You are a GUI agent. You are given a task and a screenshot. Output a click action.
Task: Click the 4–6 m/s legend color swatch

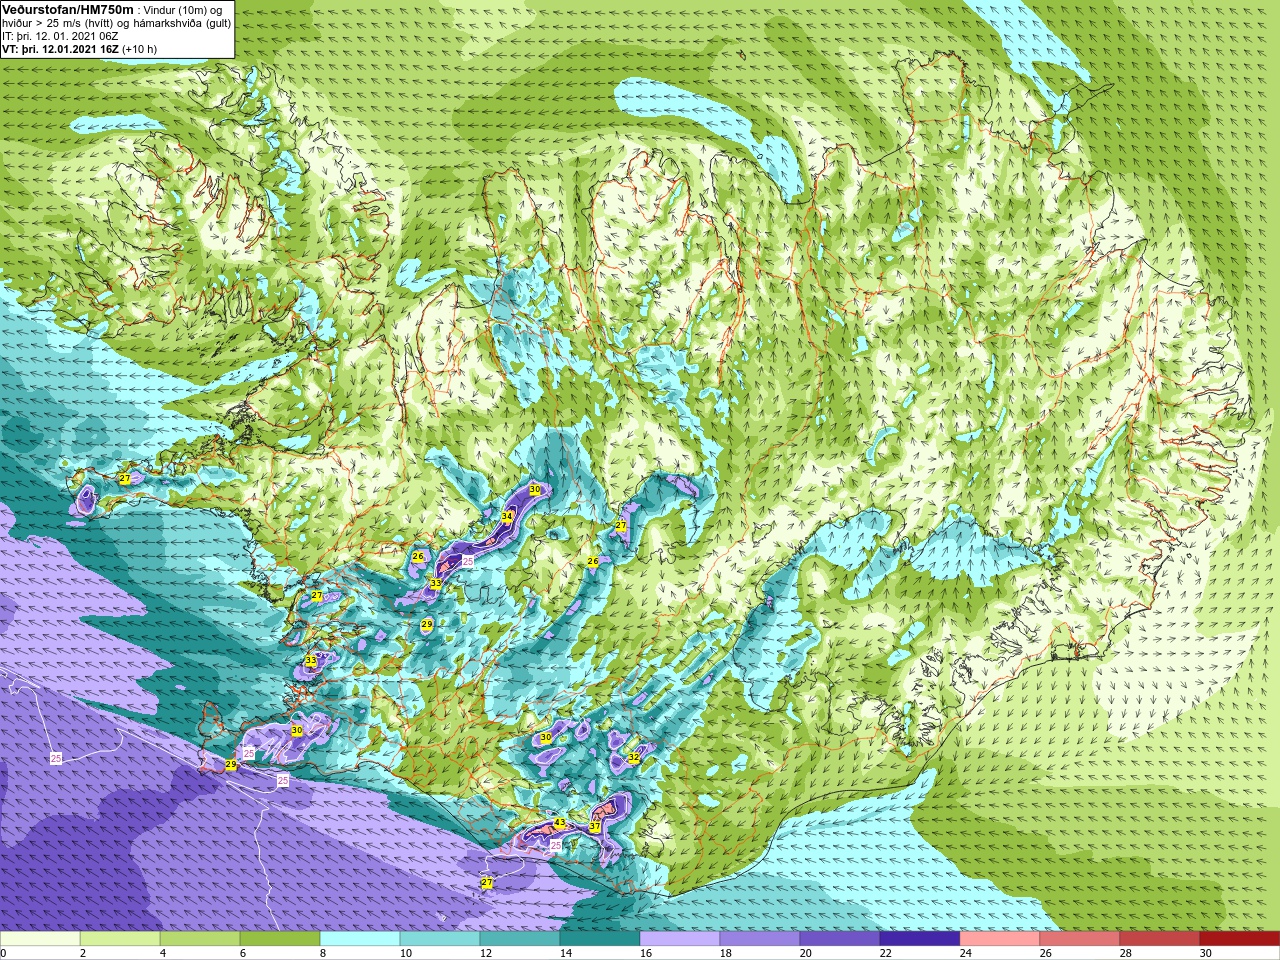pyautogui.click(x=200, y=938)
